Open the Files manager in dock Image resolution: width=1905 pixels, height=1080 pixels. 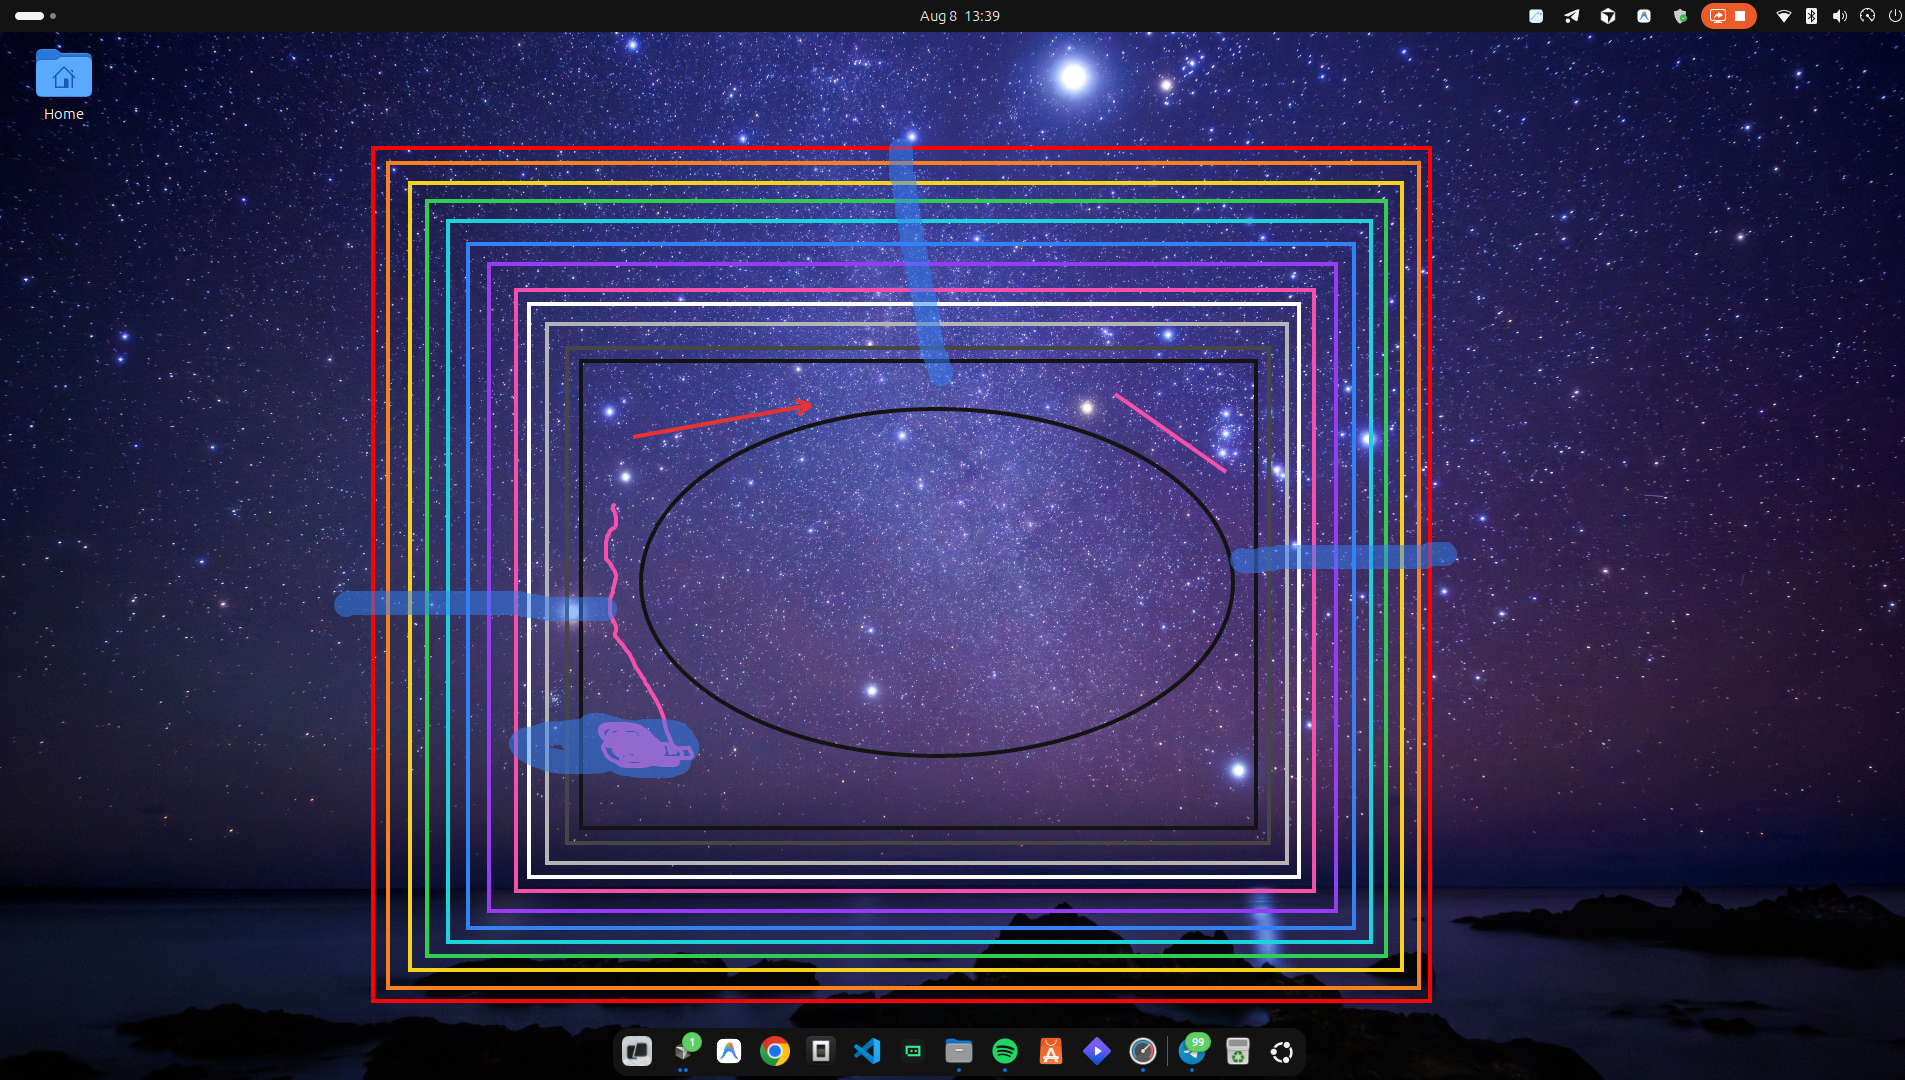[959, 1051]
